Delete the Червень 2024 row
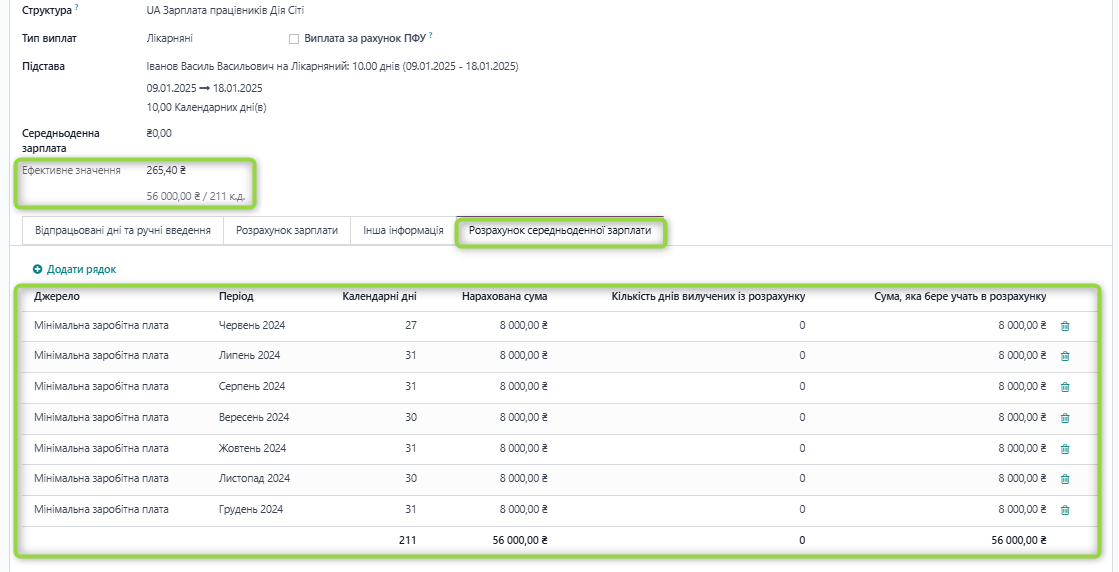Screen dimensions: 1119x572 (1064, 326)
